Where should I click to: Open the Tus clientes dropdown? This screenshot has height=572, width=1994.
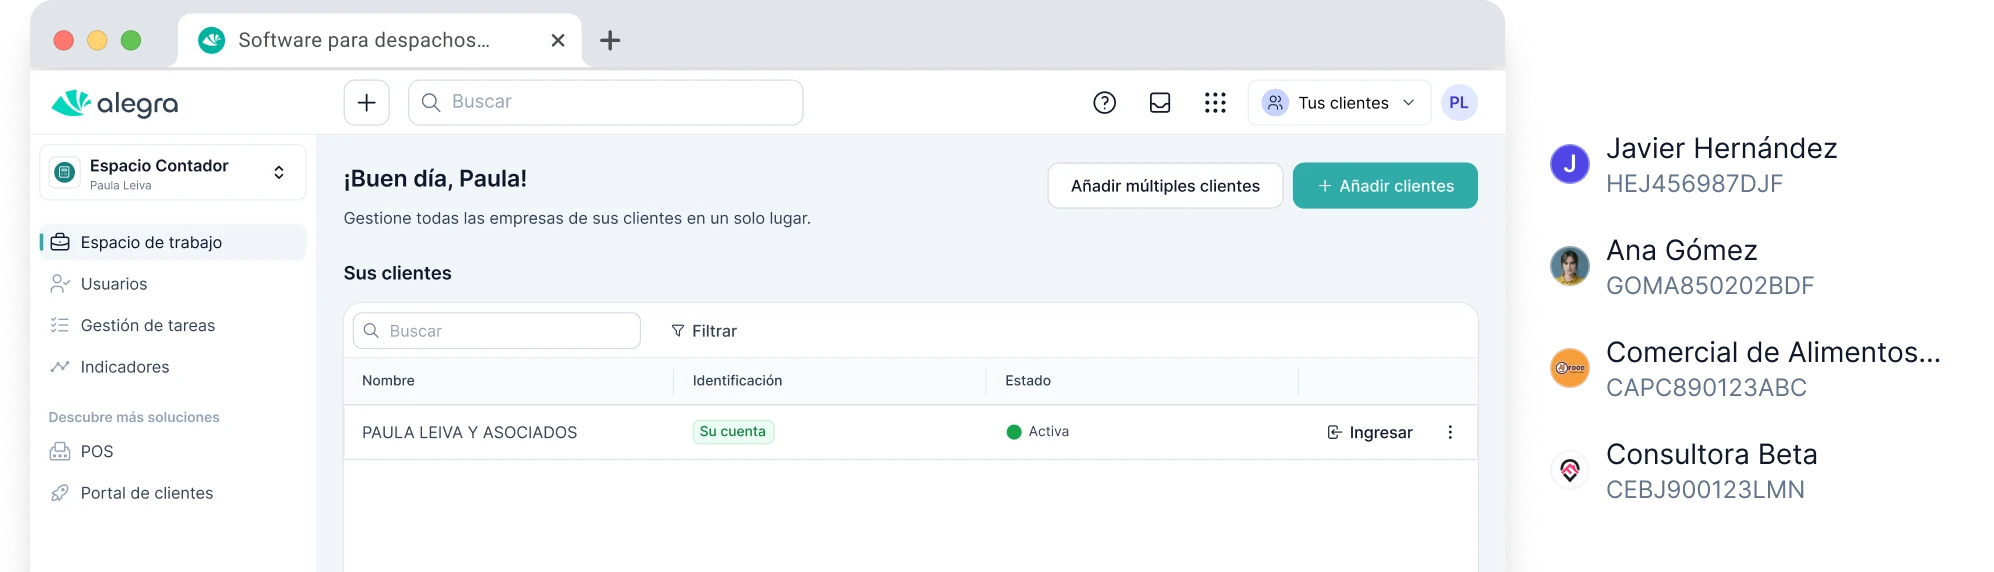[x=1339, y=103]
